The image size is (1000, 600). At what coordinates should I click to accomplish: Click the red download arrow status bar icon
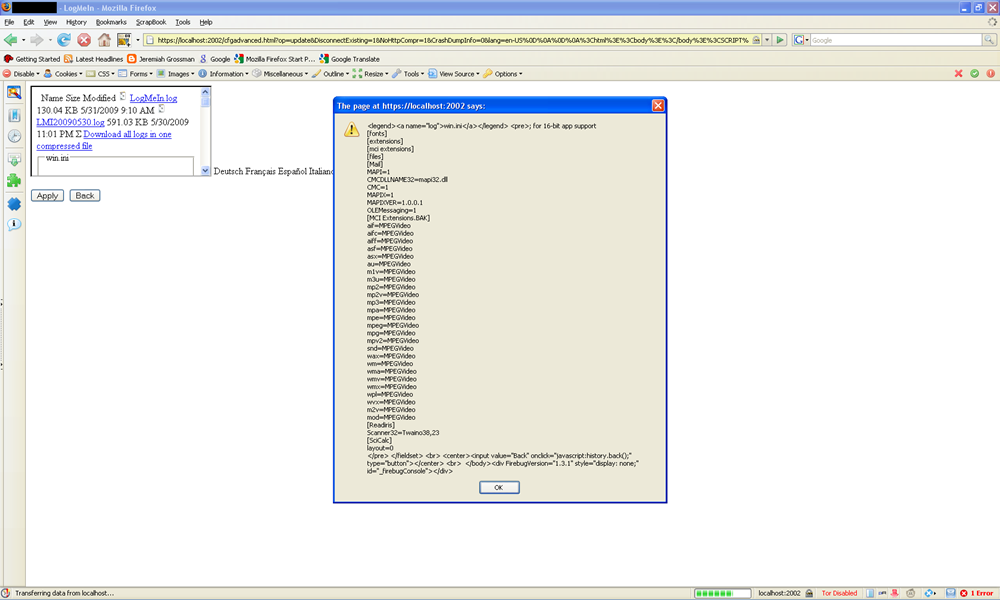point(895,593)
